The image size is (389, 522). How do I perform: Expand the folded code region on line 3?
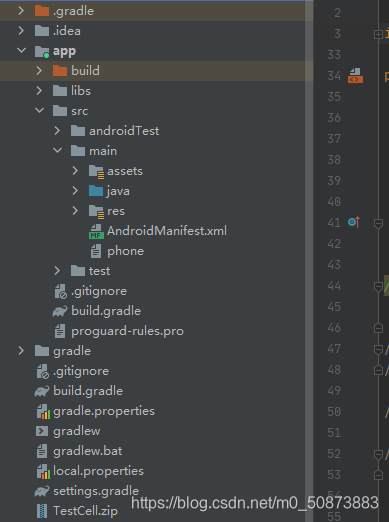(378, 34)
